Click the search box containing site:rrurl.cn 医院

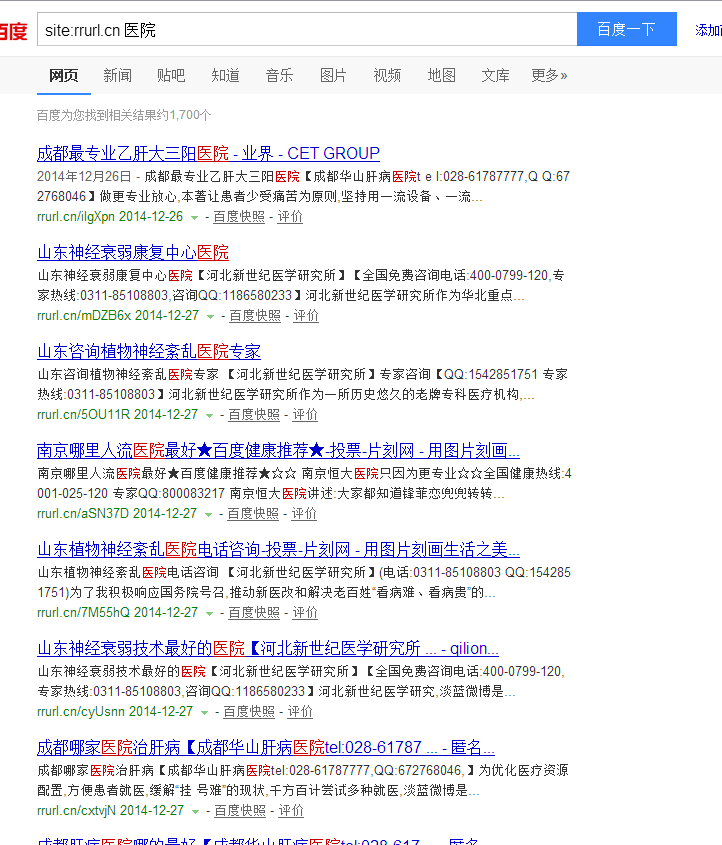pos(307,29)
